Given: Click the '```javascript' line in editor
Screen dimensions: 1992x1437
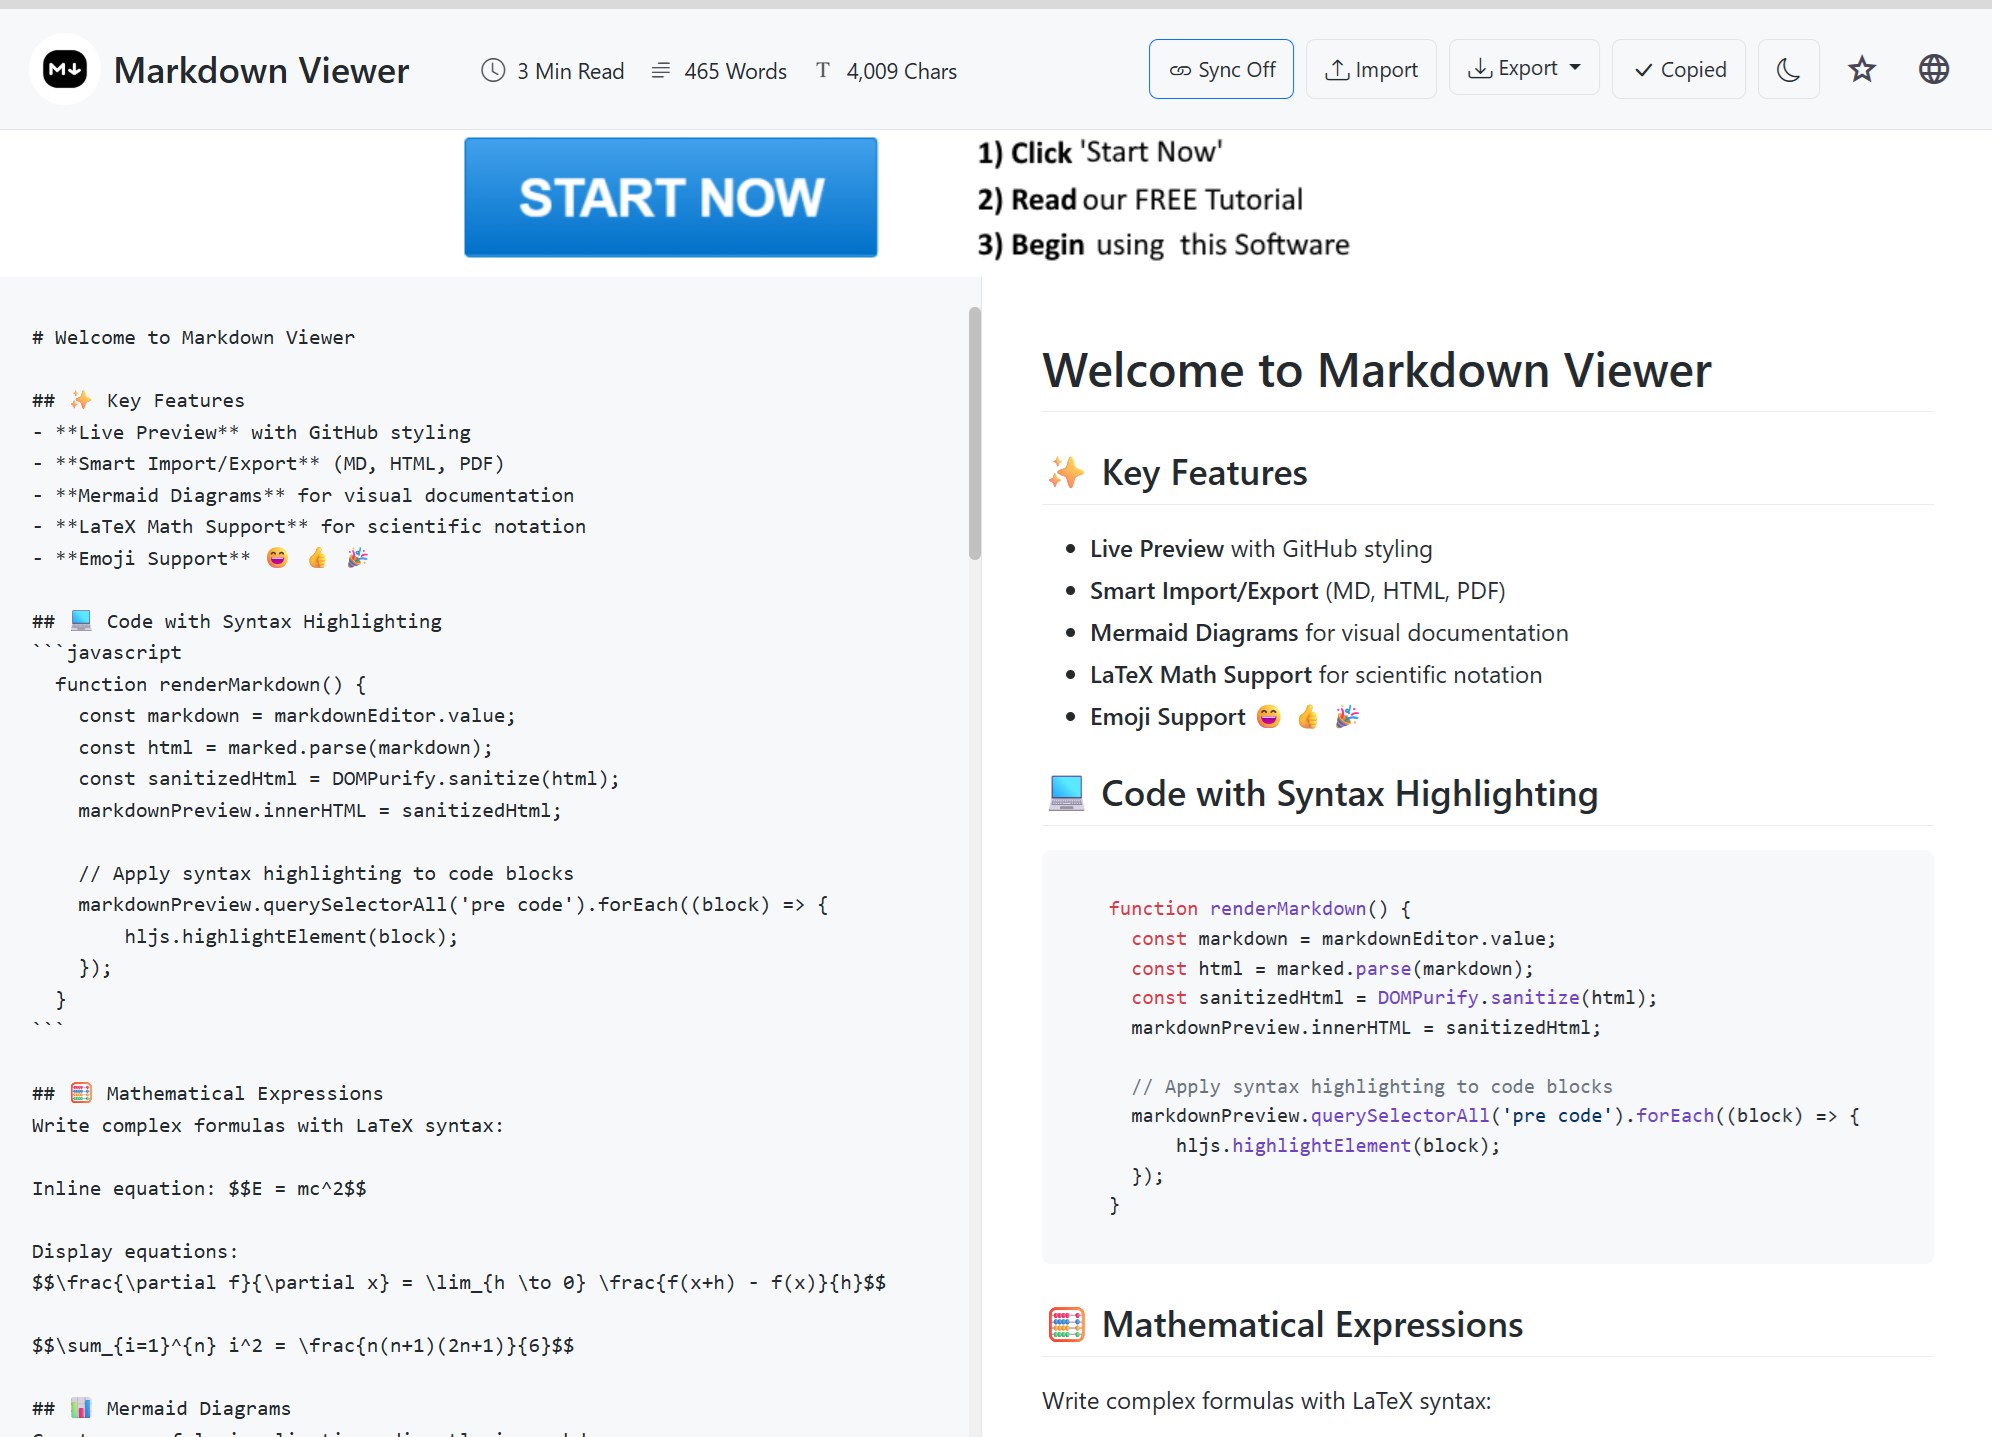Looking at the screenshot, I should (x=106, y=652).
